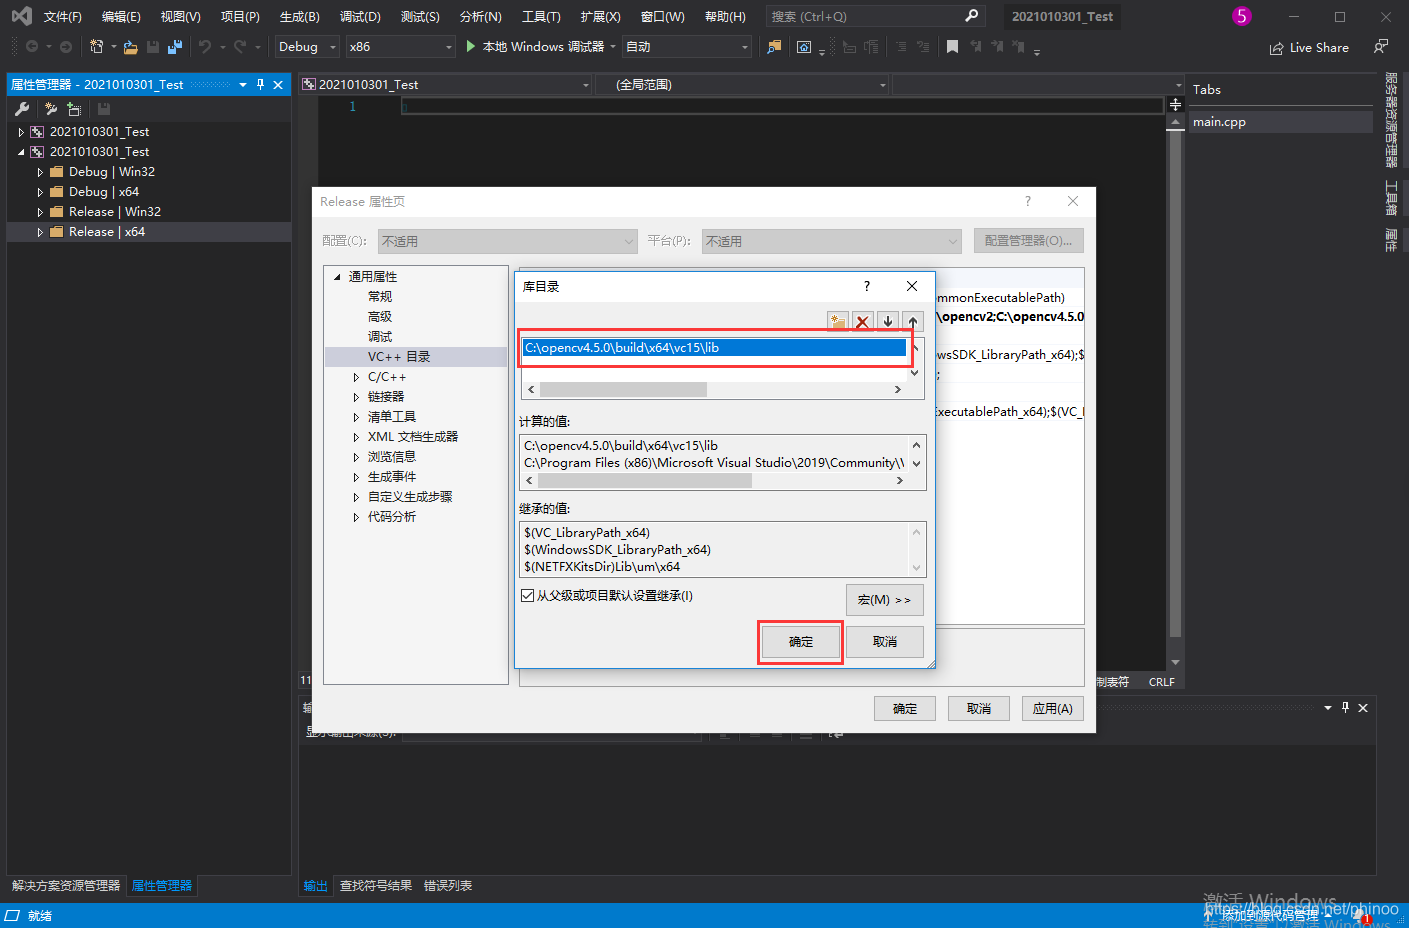This screenshot has width=1409, height=928.
Task: Click the navigate backward icon in toolbar
Action: tap(32, 47)
